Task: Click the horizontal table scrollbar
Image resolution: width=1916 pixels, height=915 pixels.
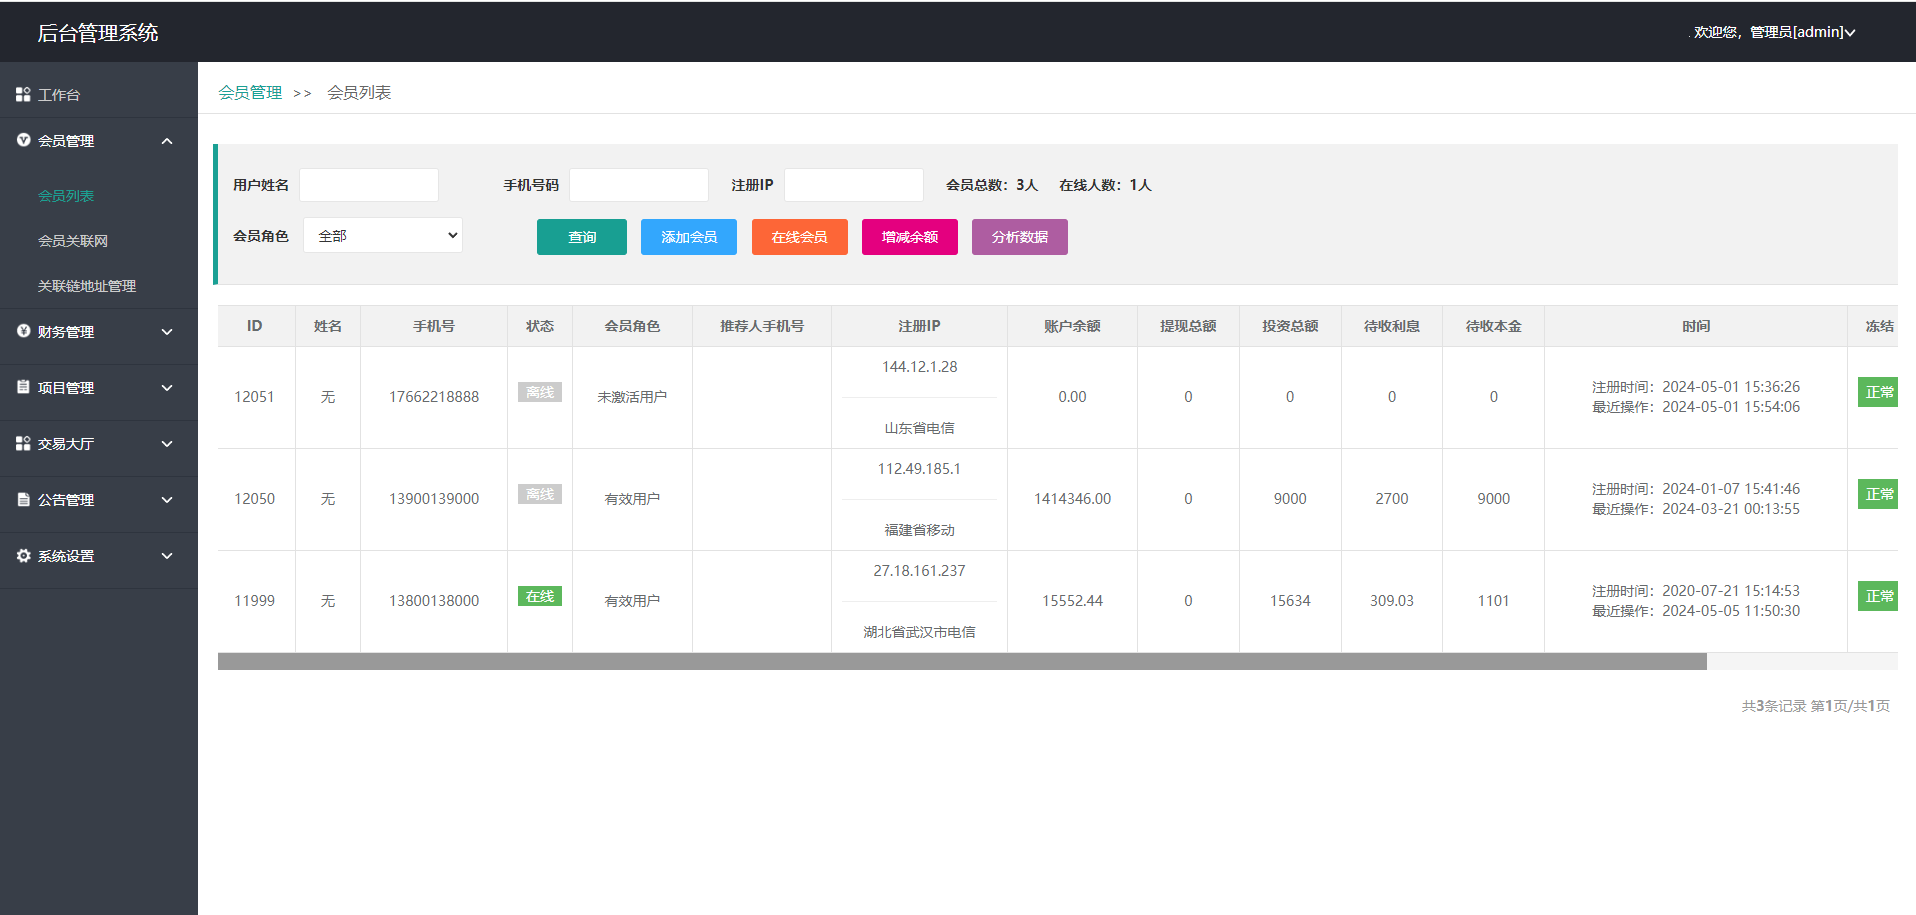Action: 961,662
